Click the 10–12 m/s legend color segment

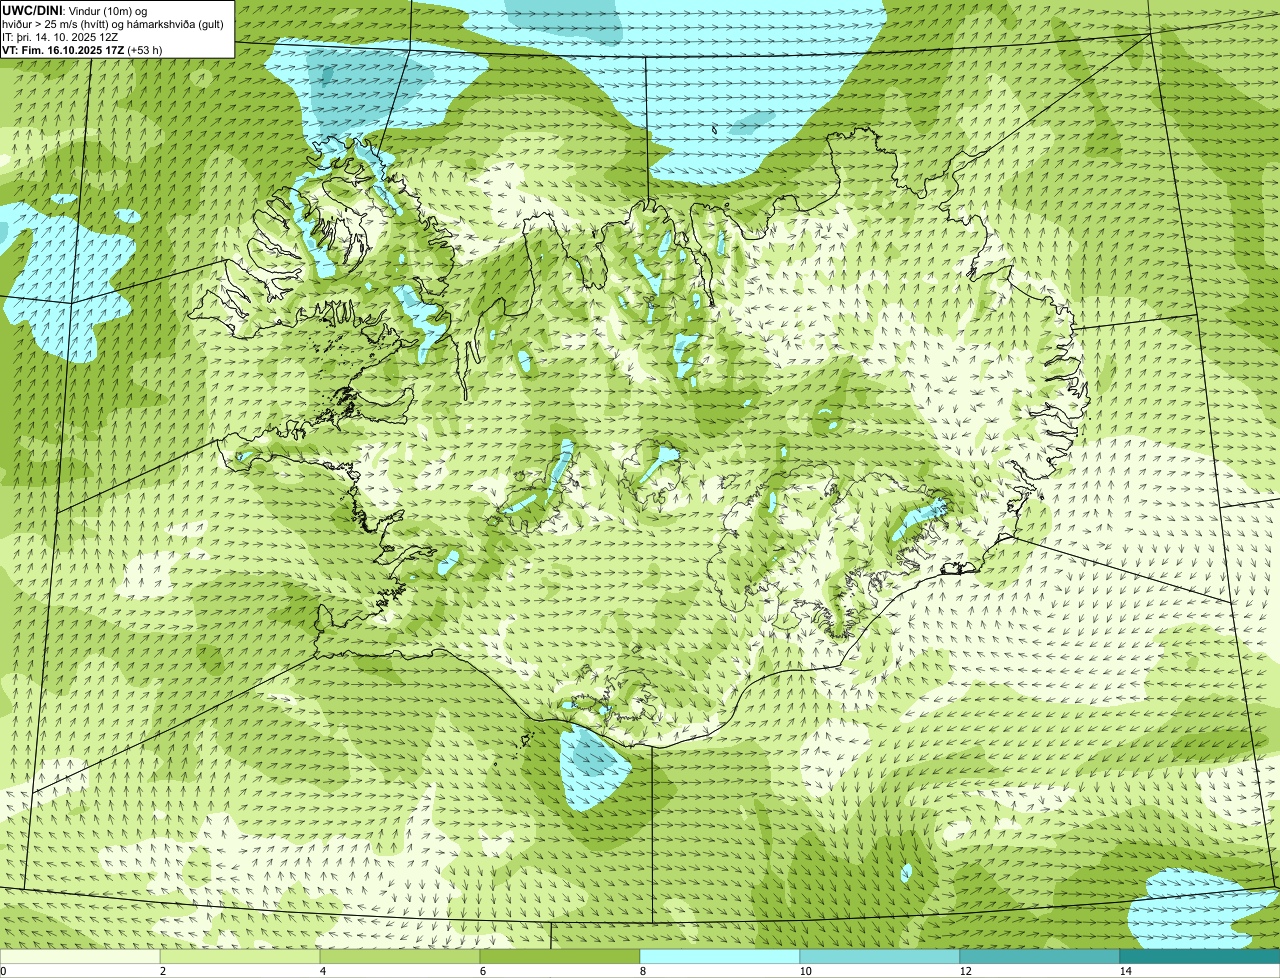point(880,956)
